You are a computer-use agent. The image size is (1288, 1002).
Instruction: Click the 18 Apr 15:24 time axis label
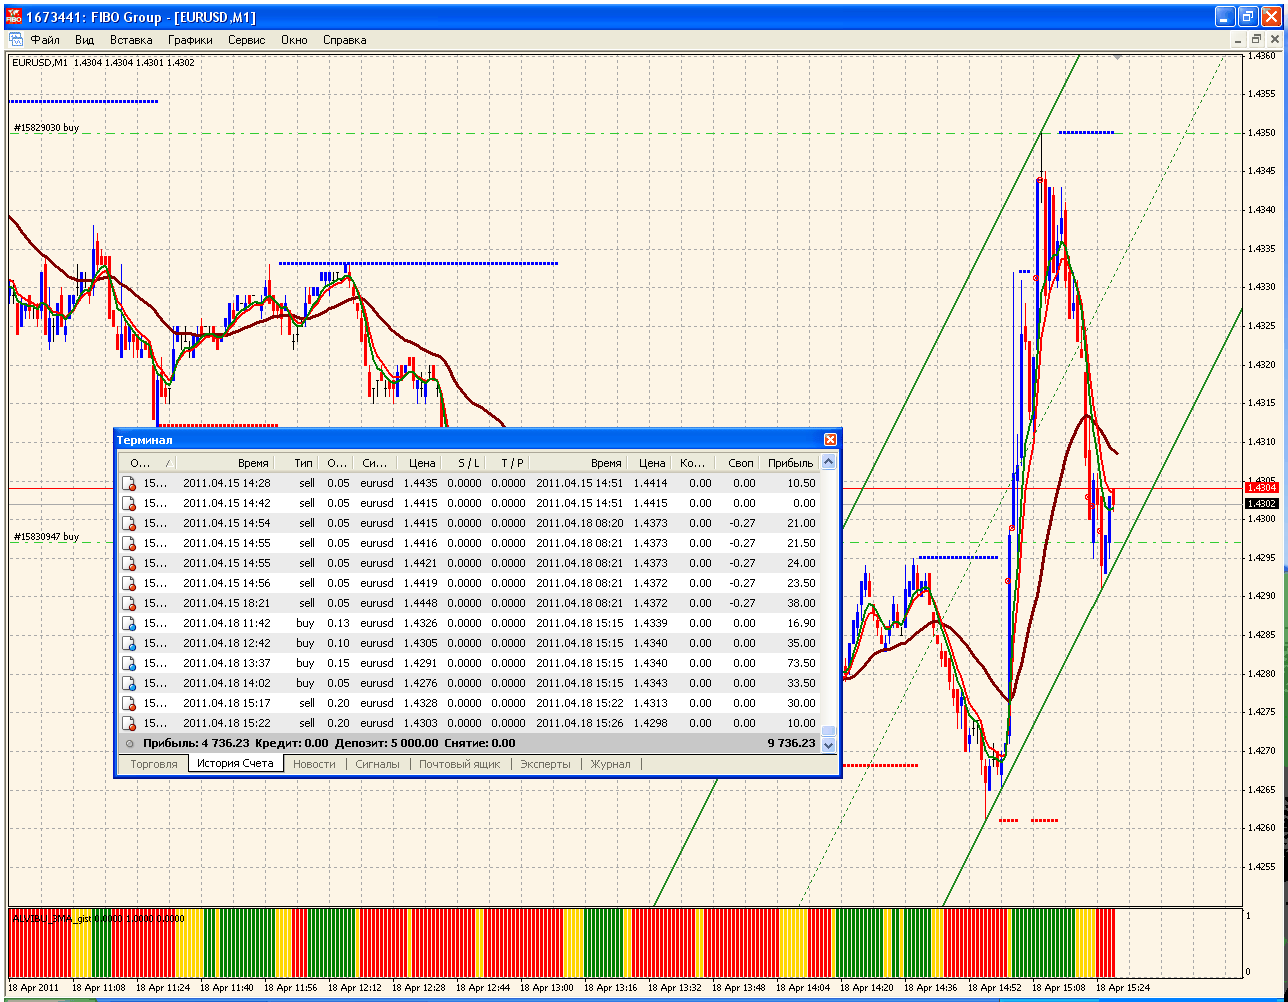[x=1123, y=987]
